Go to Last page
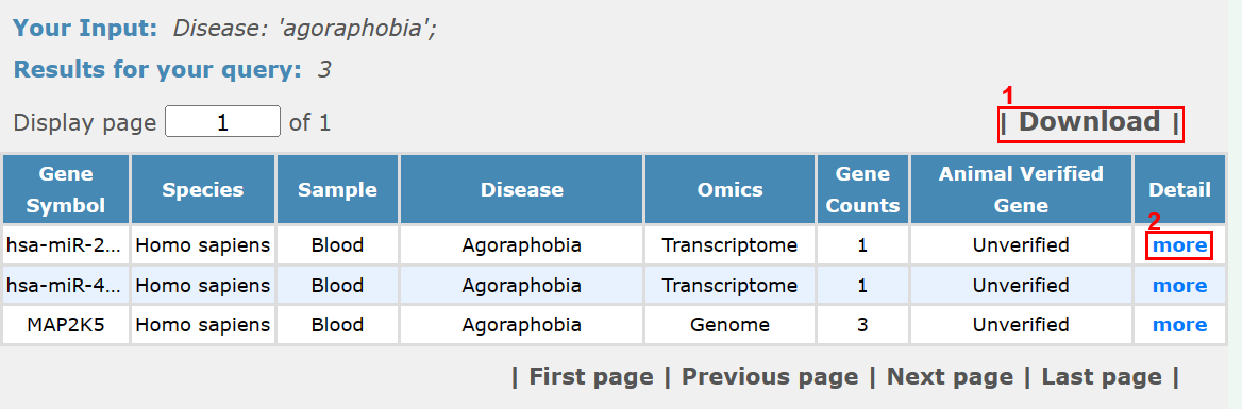 pos(1101,377)
